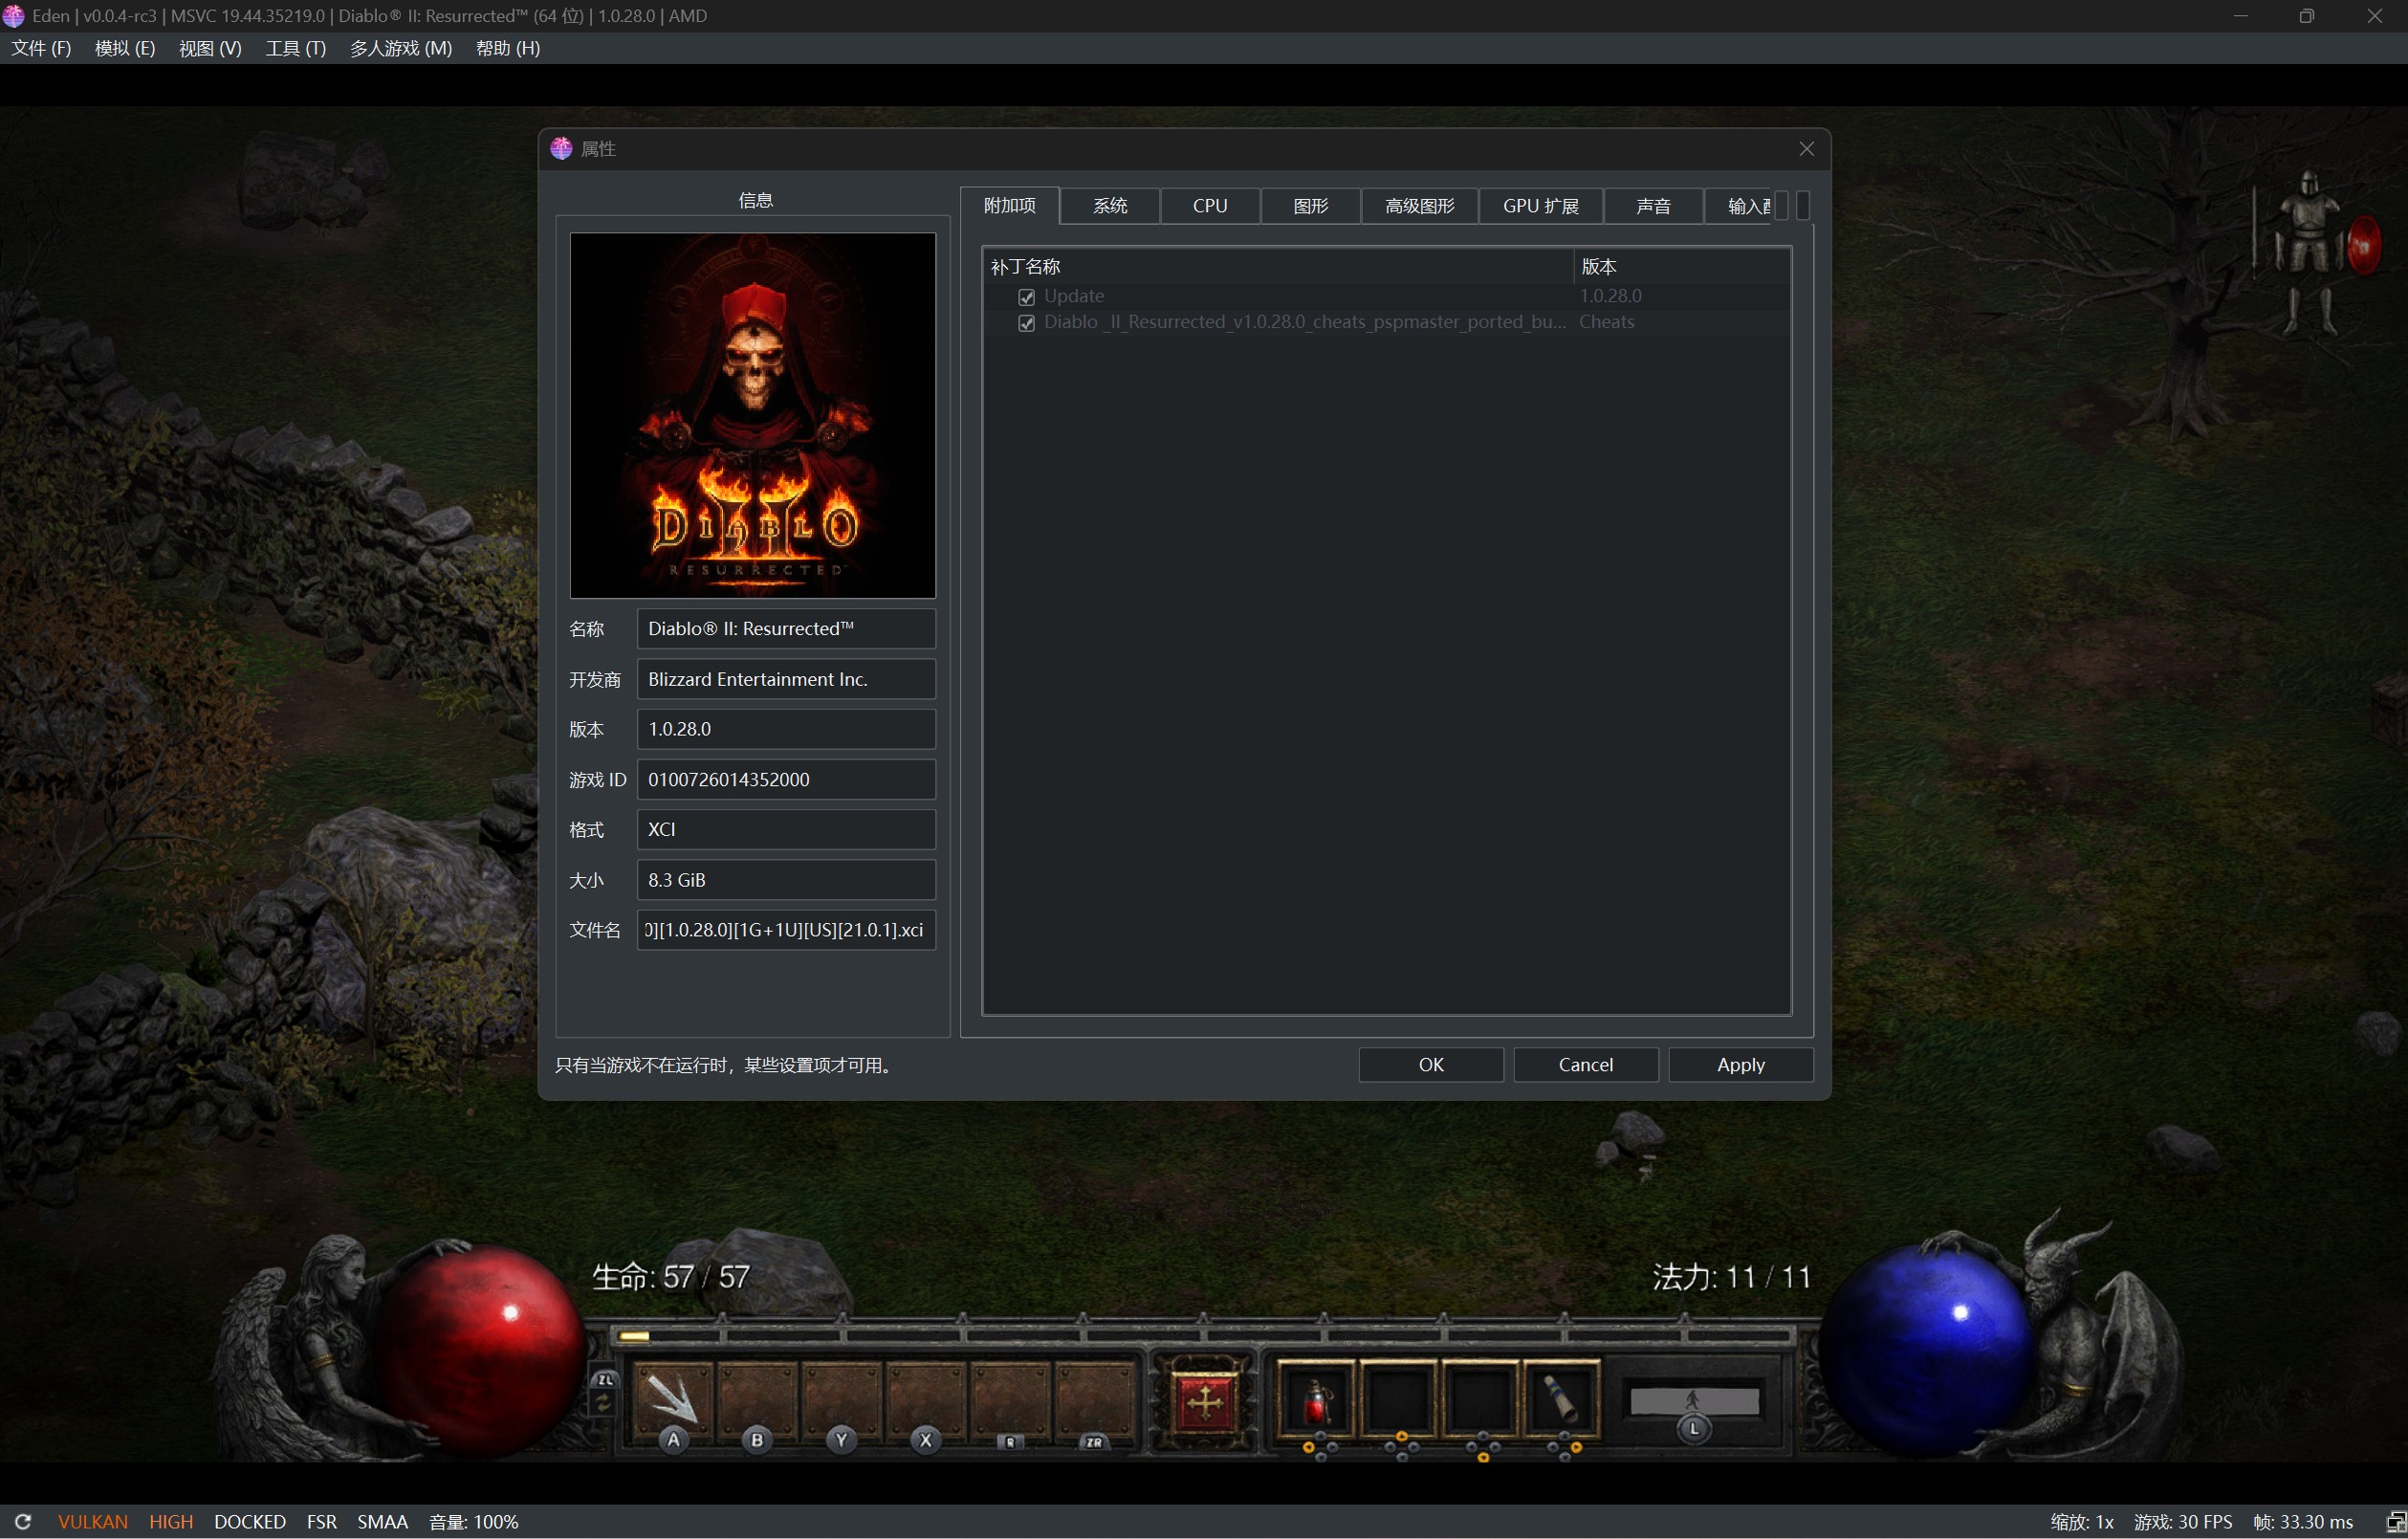This screenshot has width=2408, height=1539.
Task: Open the 视图 (View) menu
Action: coord(209,47)
